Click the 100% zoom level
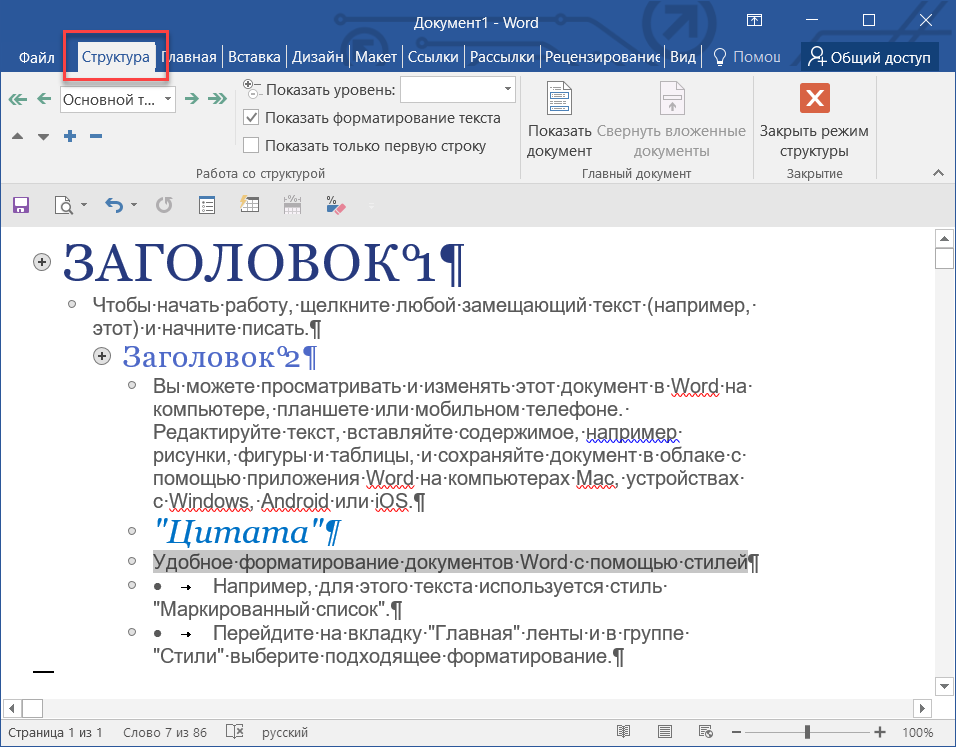Image resolution: width=956 pixels, height=747 pixels. (918, 732)
